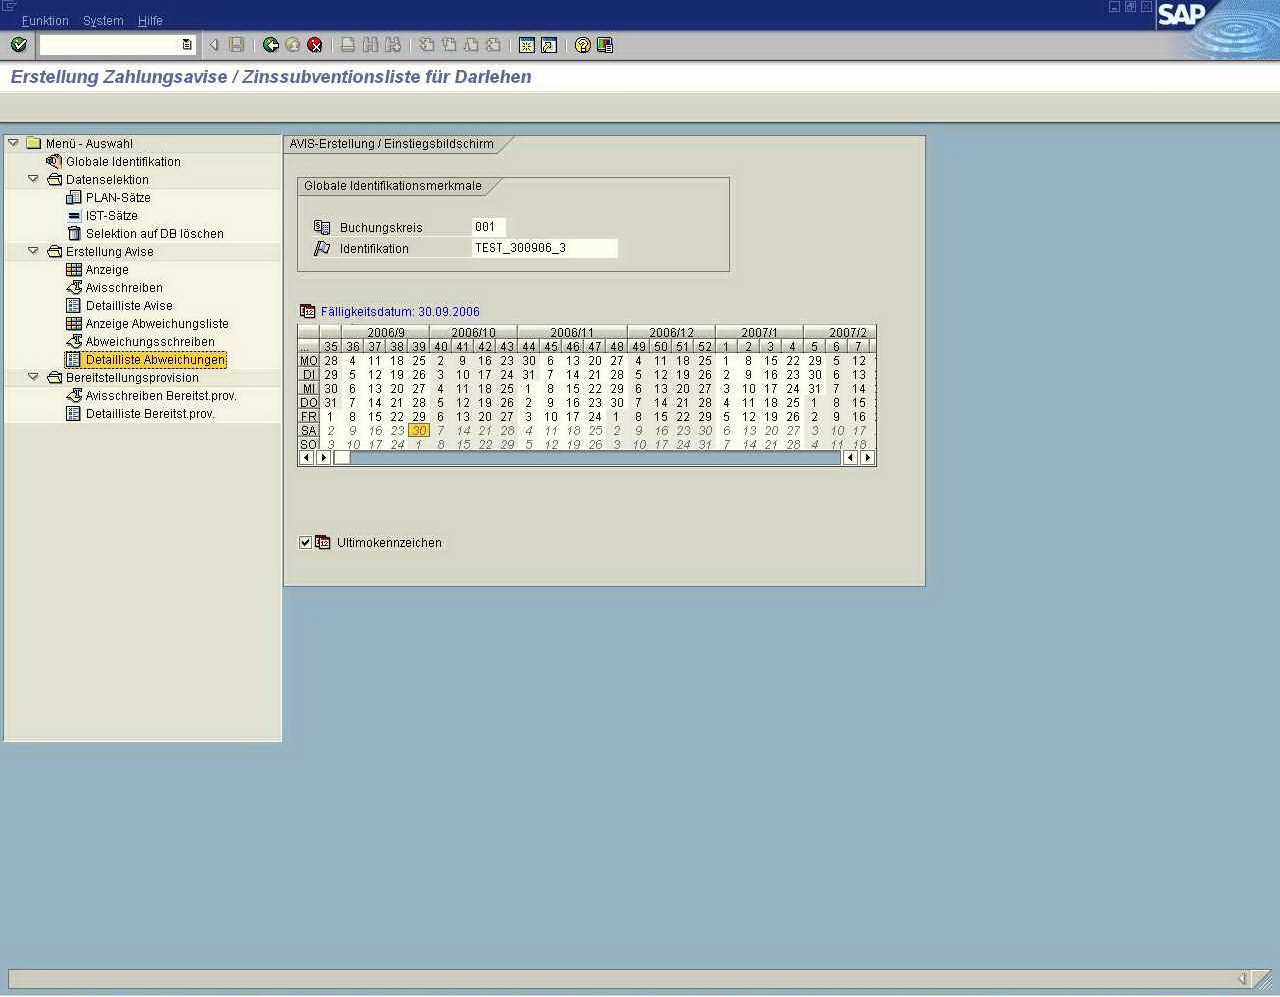Click into the Identifikation input field
The width and height of the screenshot is (1280, 997).
544,248
